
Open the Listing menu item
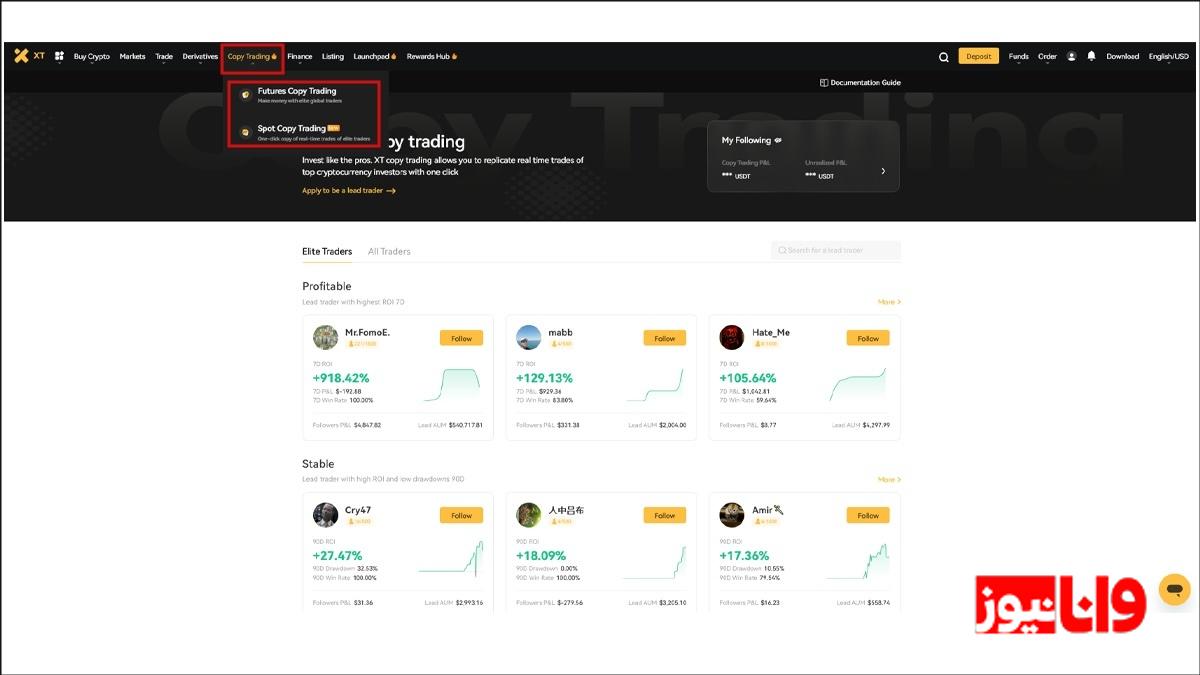(333, 56)
